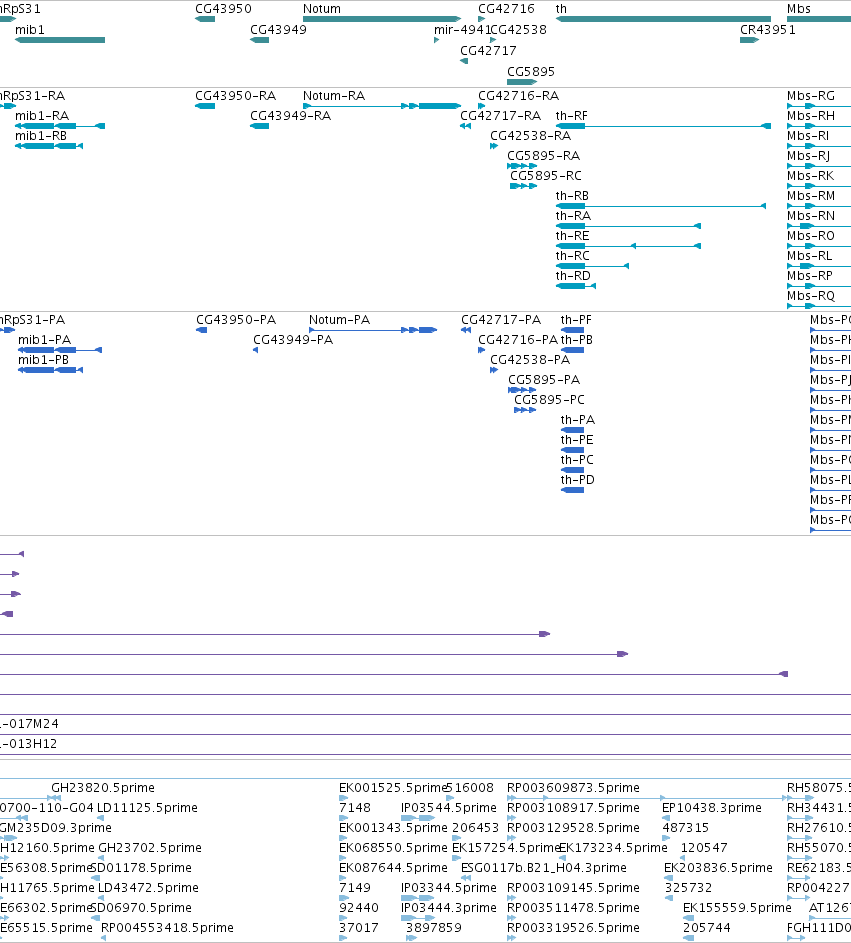Select the "EK173234.5prime" EST label

pyautogui.click(x=613, y=848)
